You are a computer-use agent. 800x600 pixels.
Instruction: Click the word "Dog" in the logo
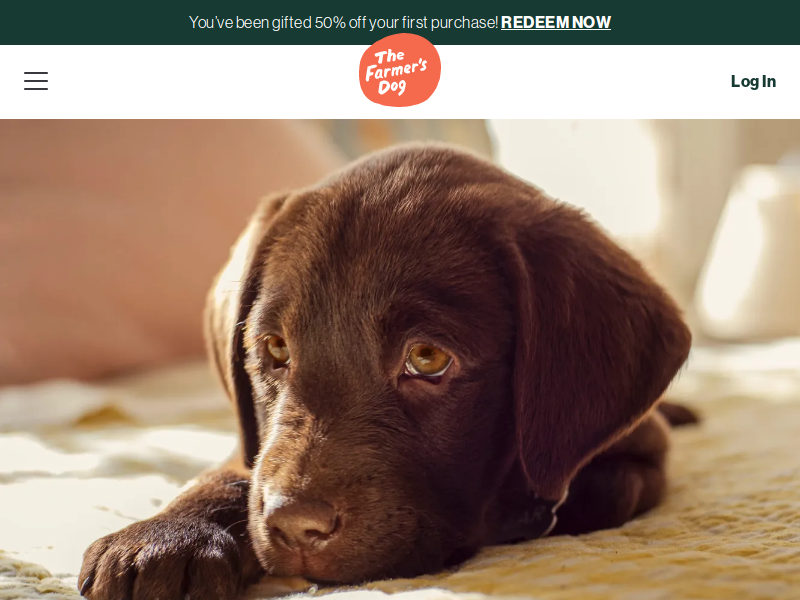pyautogui.click(x=392, y=87)
